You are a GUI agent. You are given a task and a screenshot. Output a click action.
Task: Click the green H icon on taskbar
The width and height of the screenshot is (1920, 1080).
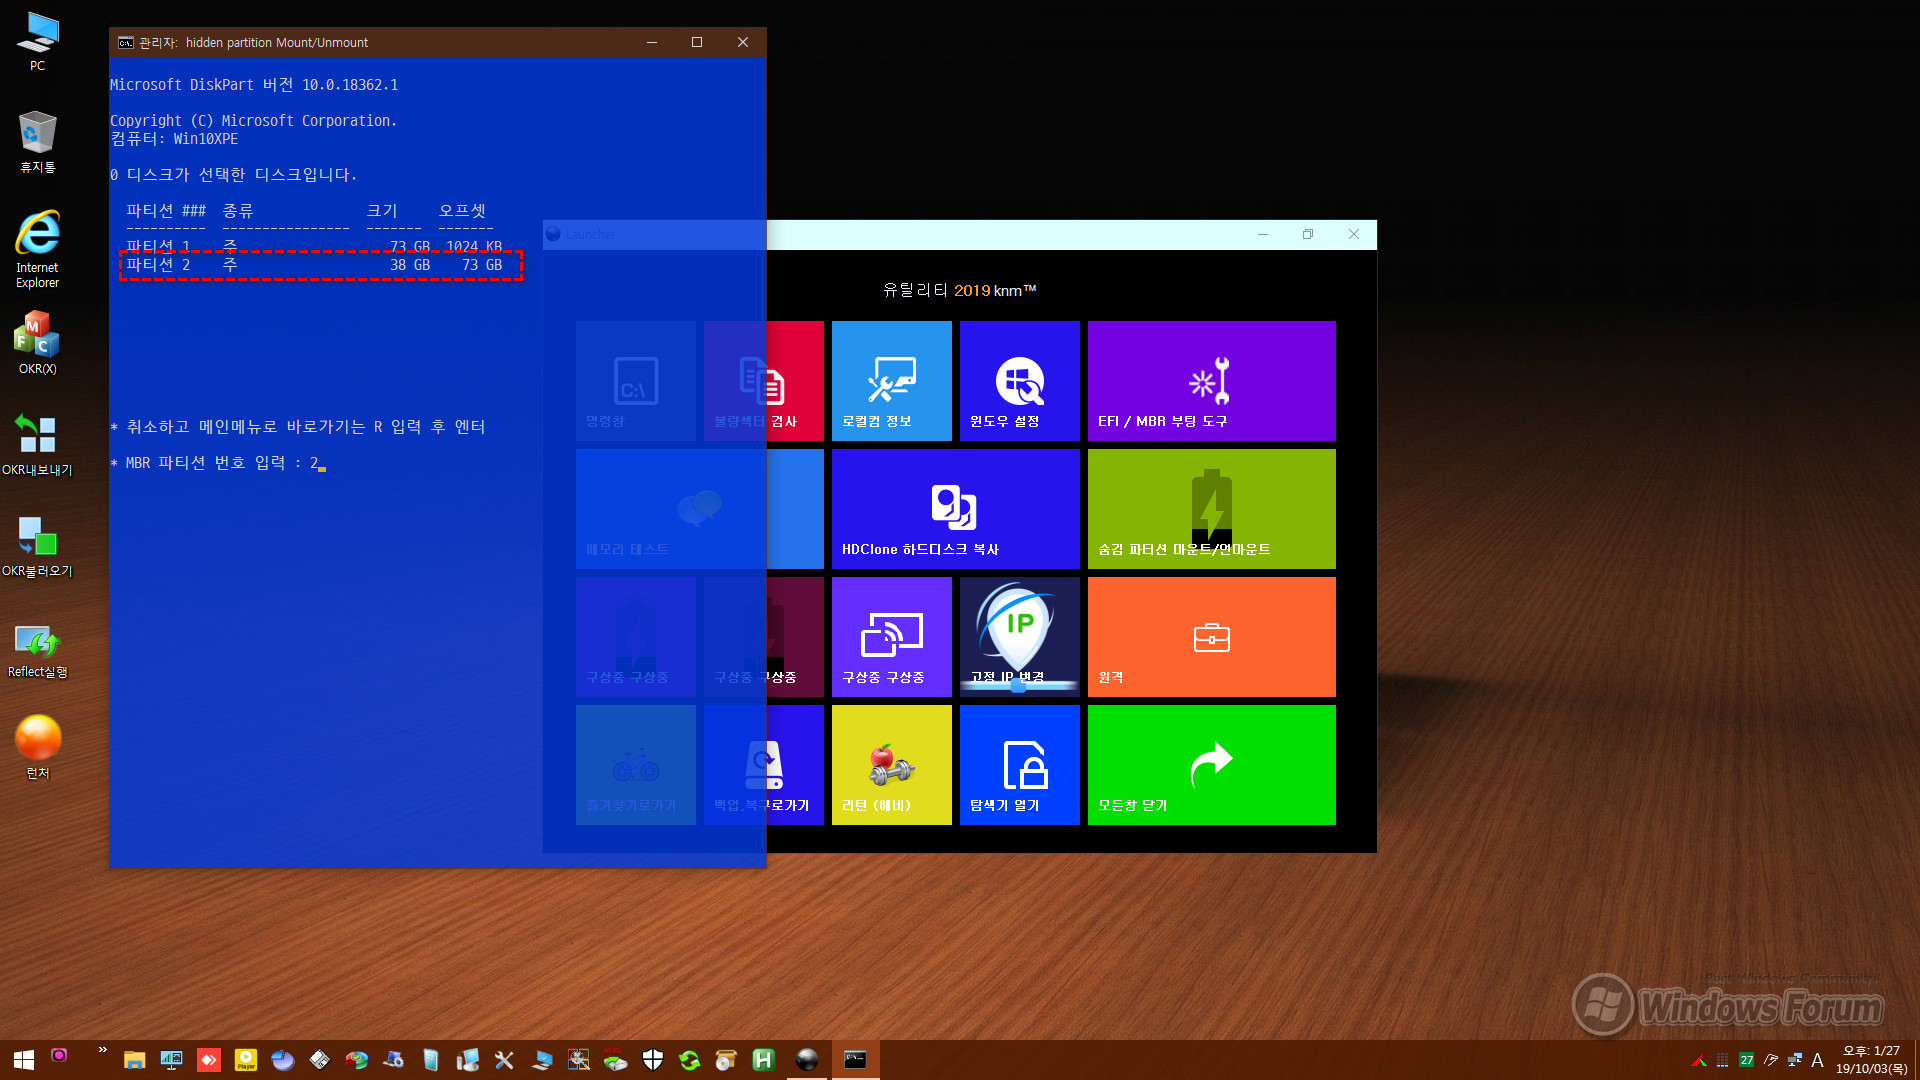click(x=763, y=1060)
